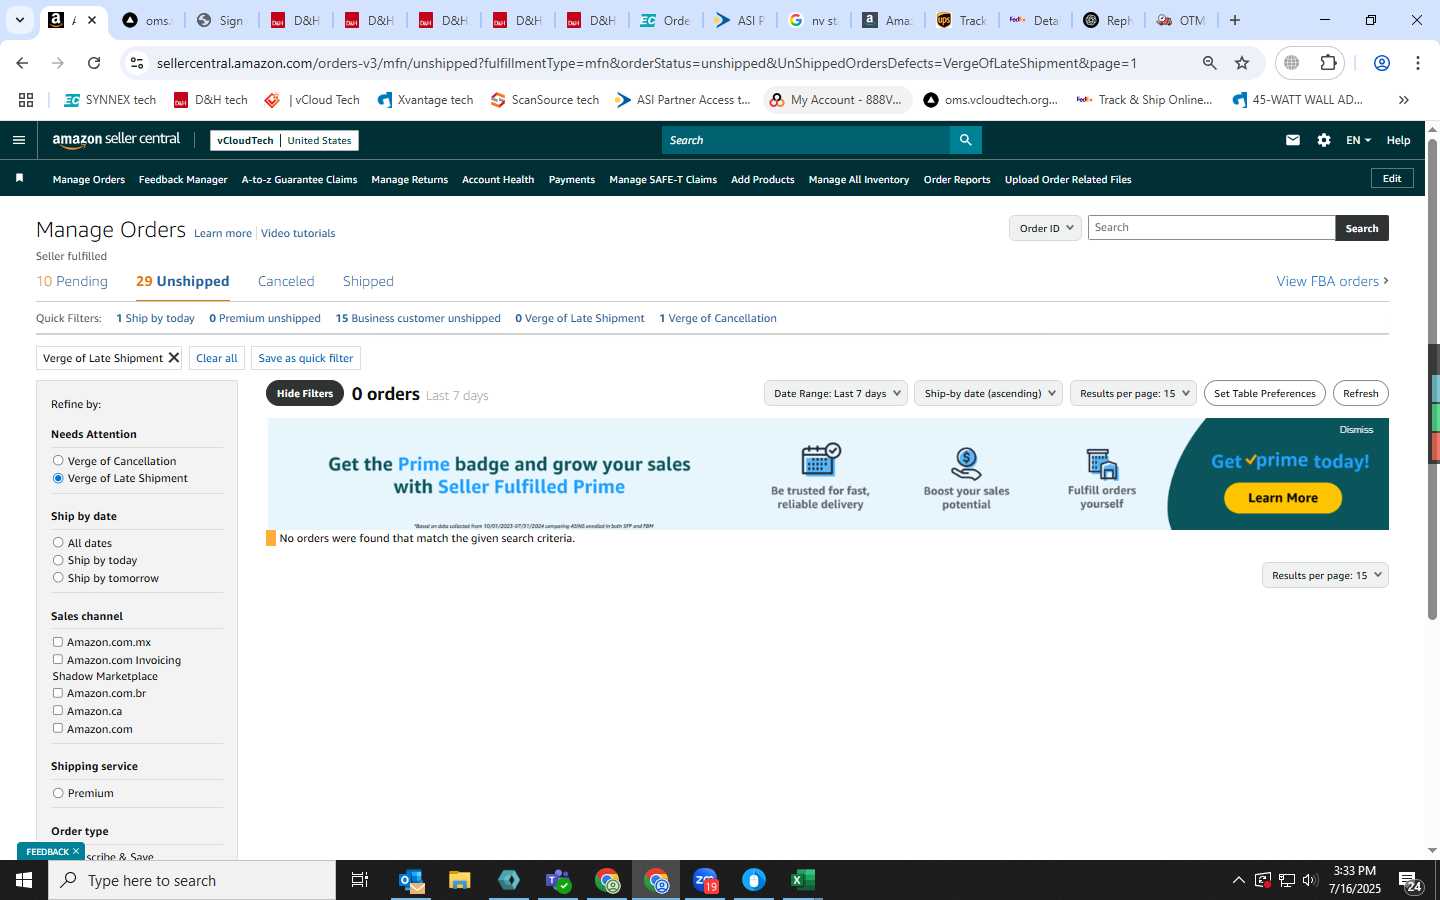Check the Amazon.com.mx sales channel

click(x=58, y=642)
